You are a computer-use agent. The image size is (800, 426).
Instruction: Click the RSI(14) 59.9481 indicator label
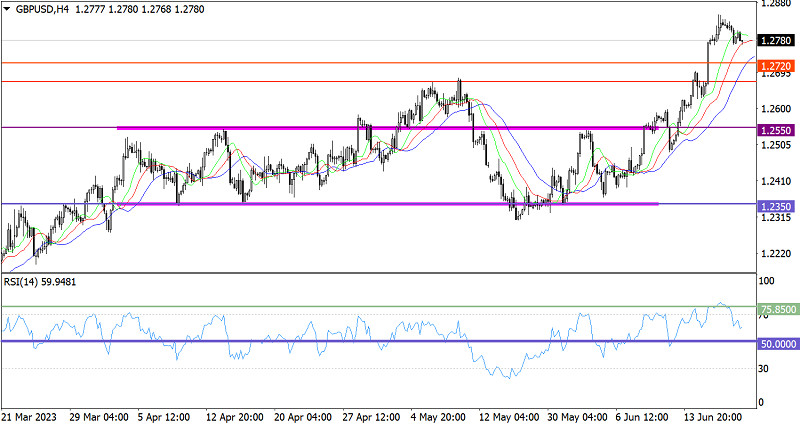[x=40, y=282]
